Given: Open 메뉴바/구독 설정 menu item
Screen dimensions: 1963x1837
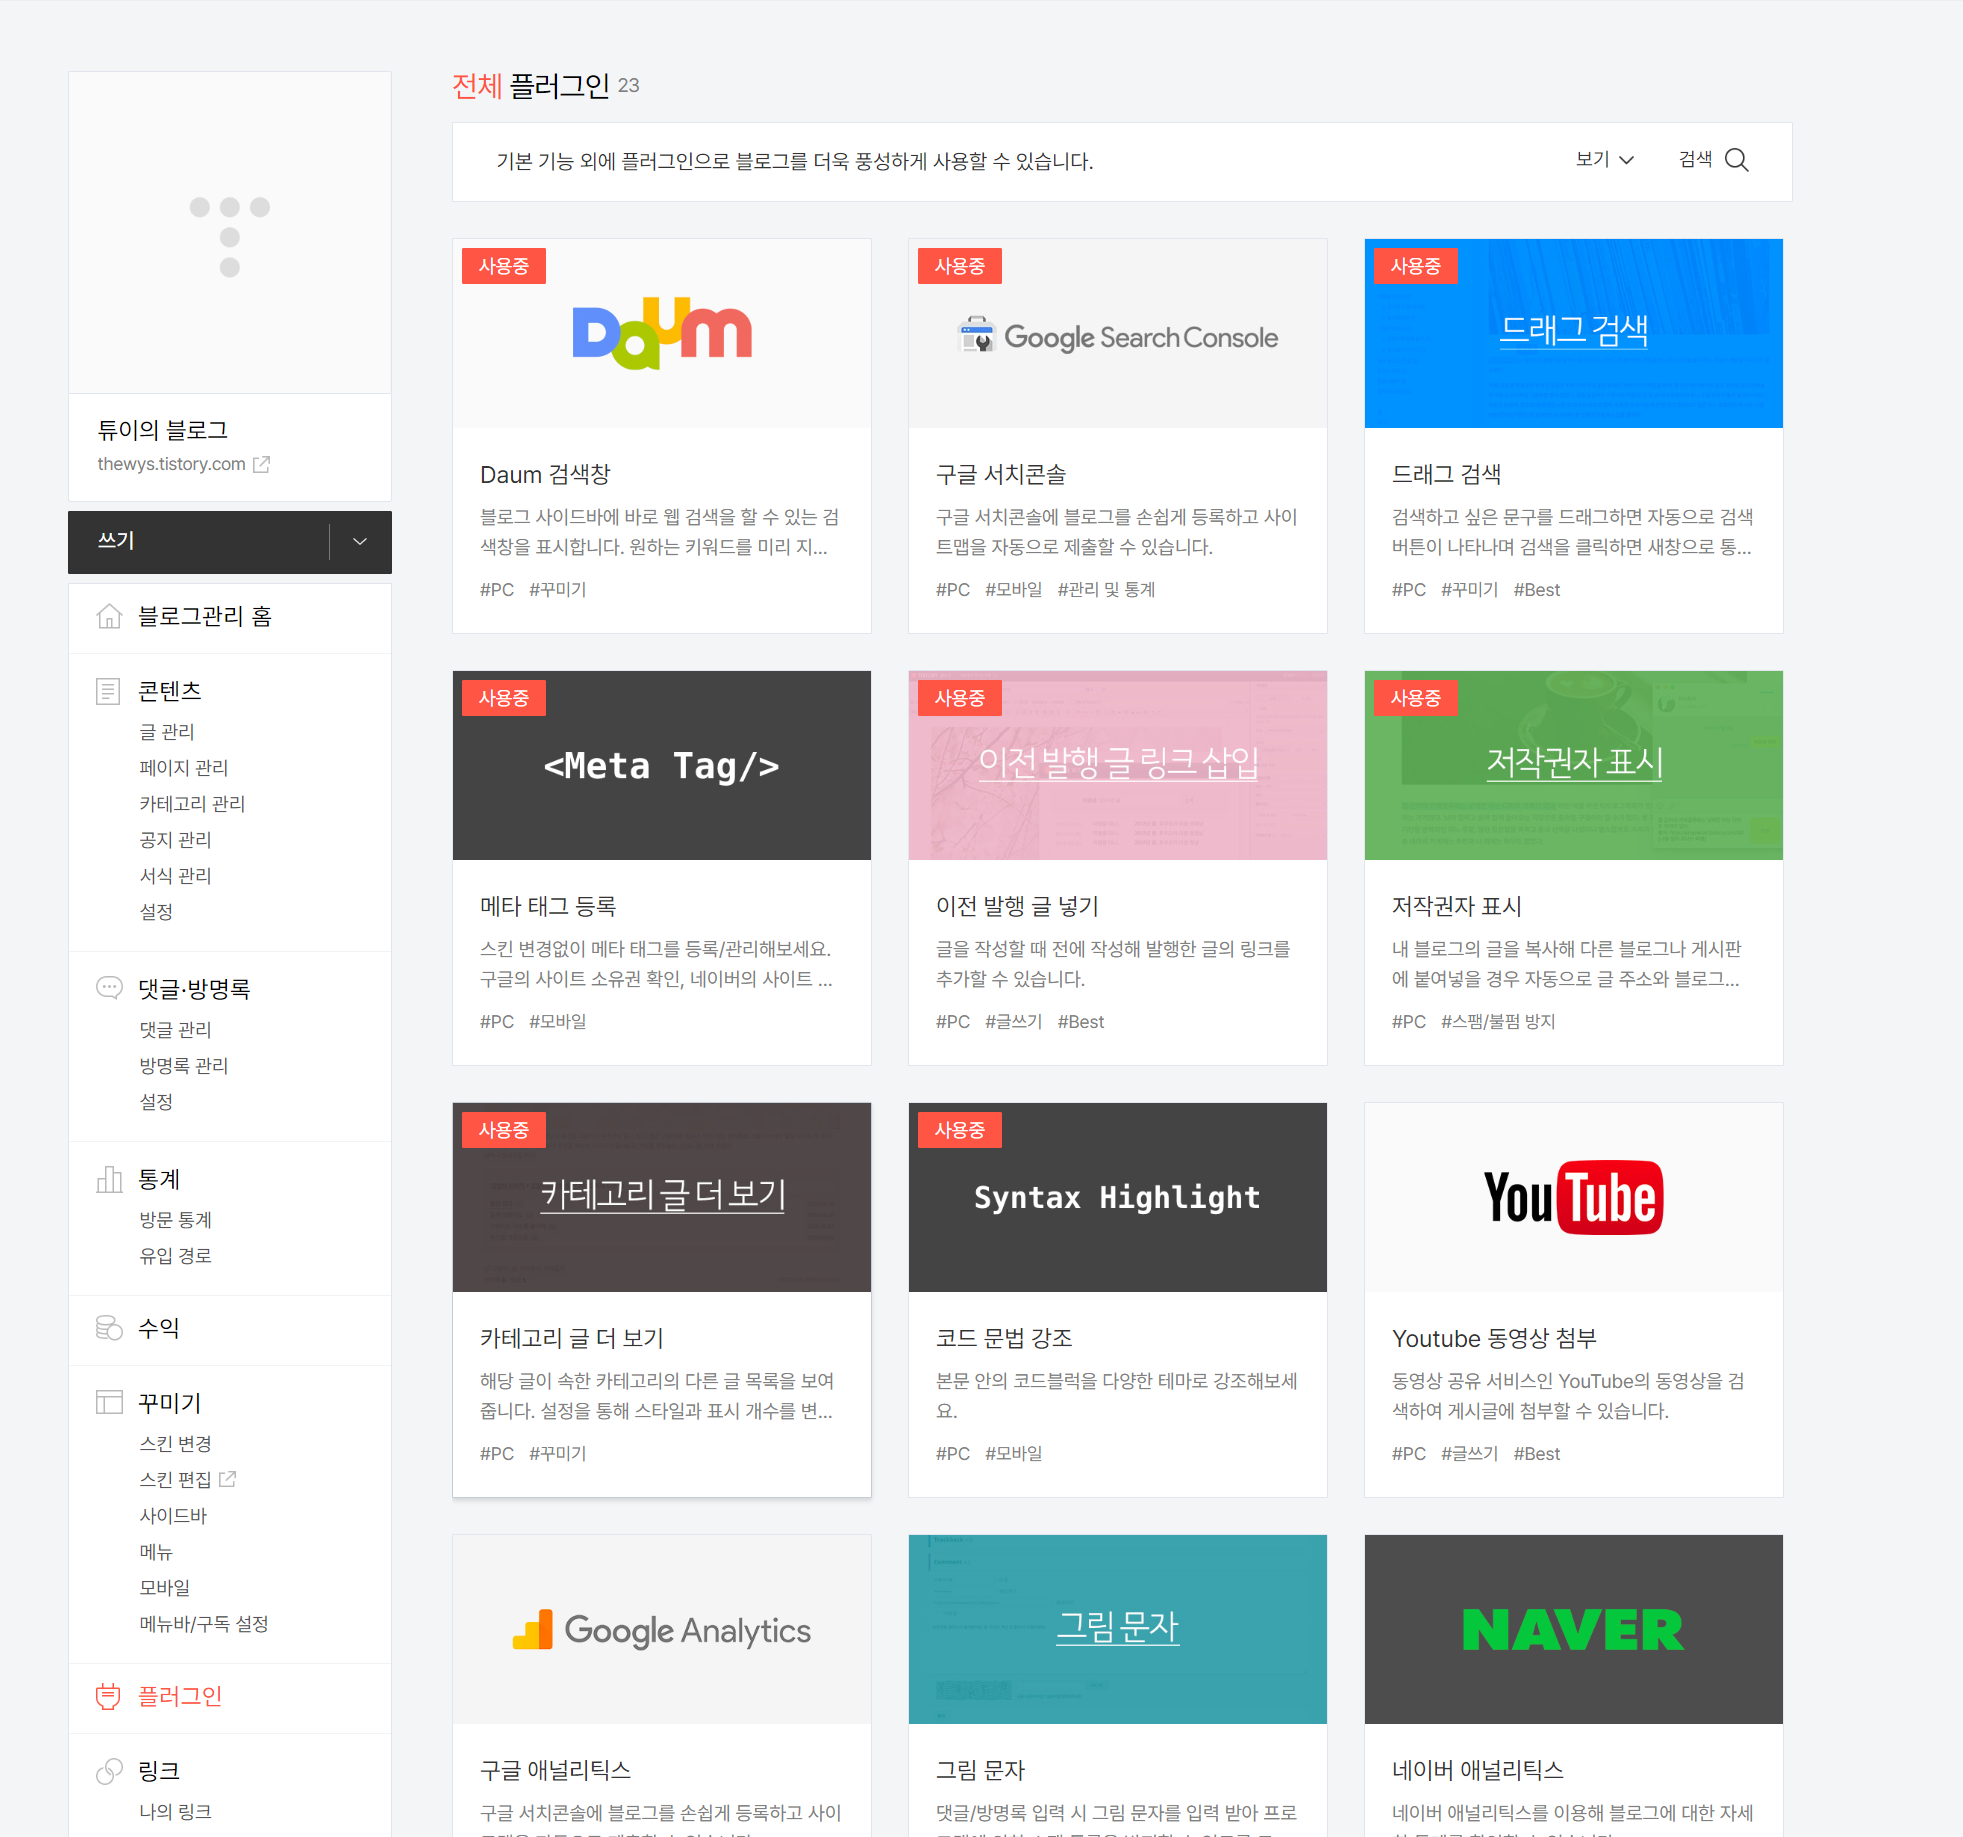Looking at the screenshot, I should pos(204,1624).
